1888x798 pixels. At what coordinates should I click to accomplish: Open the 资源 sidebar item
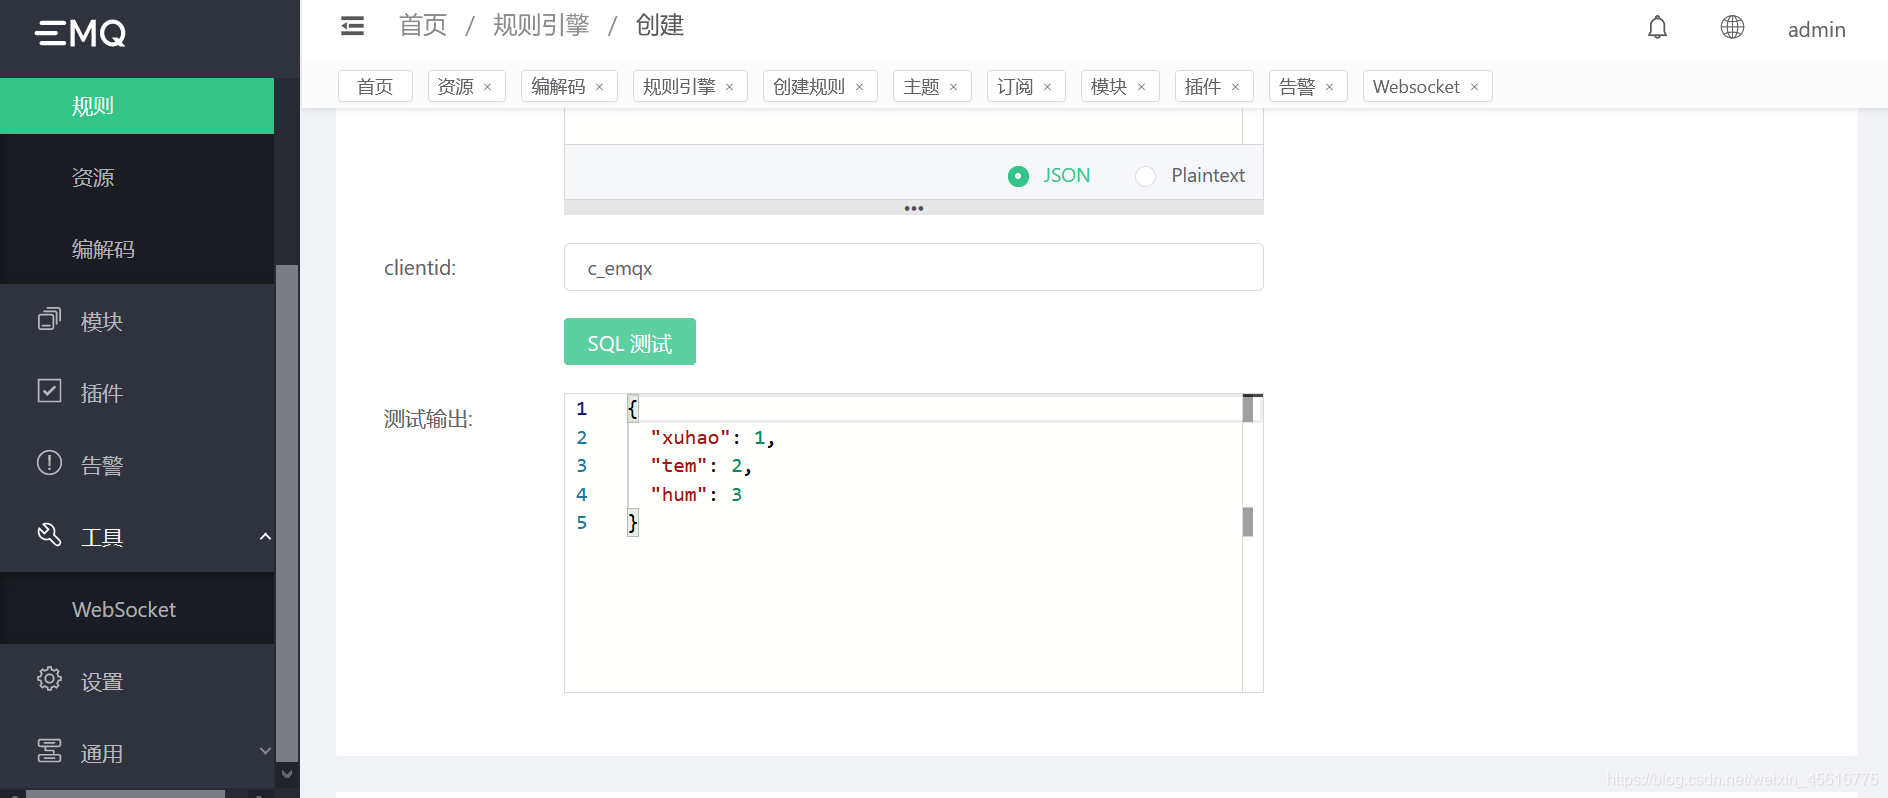coord(137,178)
